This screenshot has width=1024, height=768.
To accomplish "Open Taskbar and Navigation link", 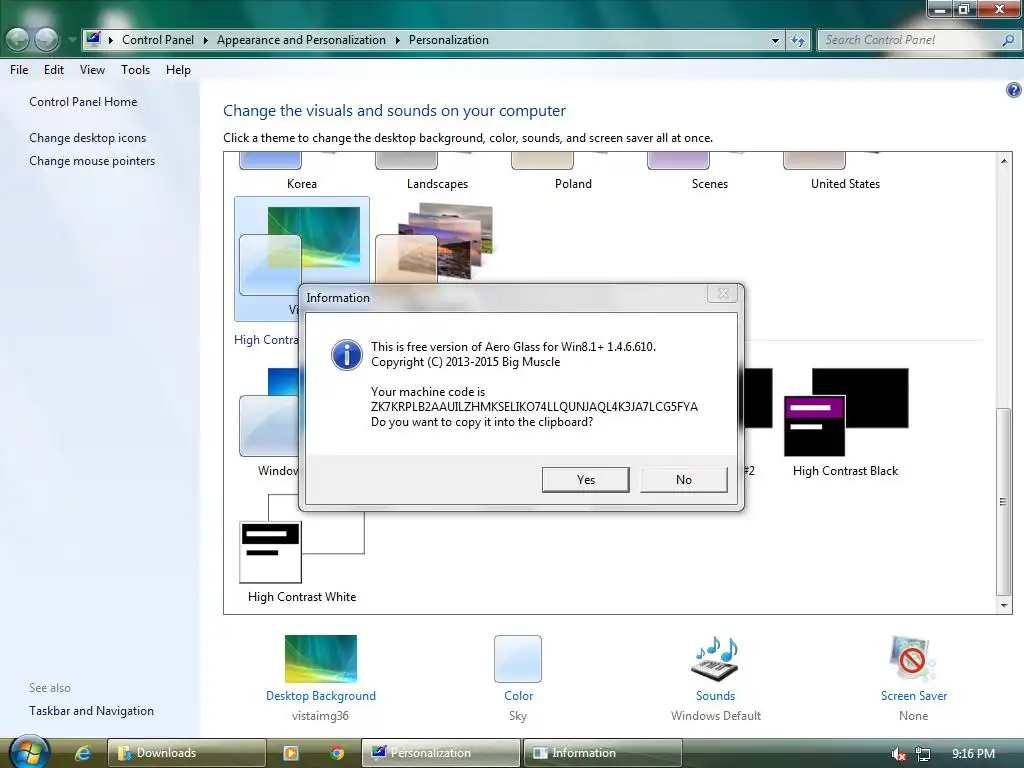I will pyautogui.click(x=91, y=711).
